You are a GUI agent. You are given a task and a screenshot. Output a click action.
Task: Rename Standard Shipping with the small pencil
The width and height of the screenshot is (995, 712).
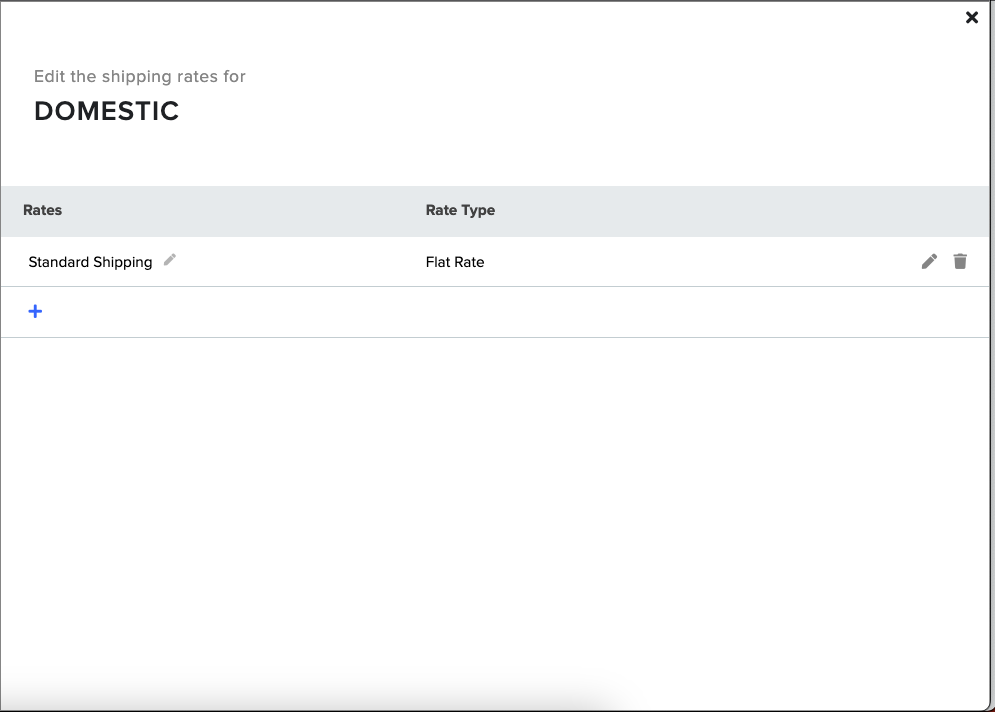click(169, 260)
